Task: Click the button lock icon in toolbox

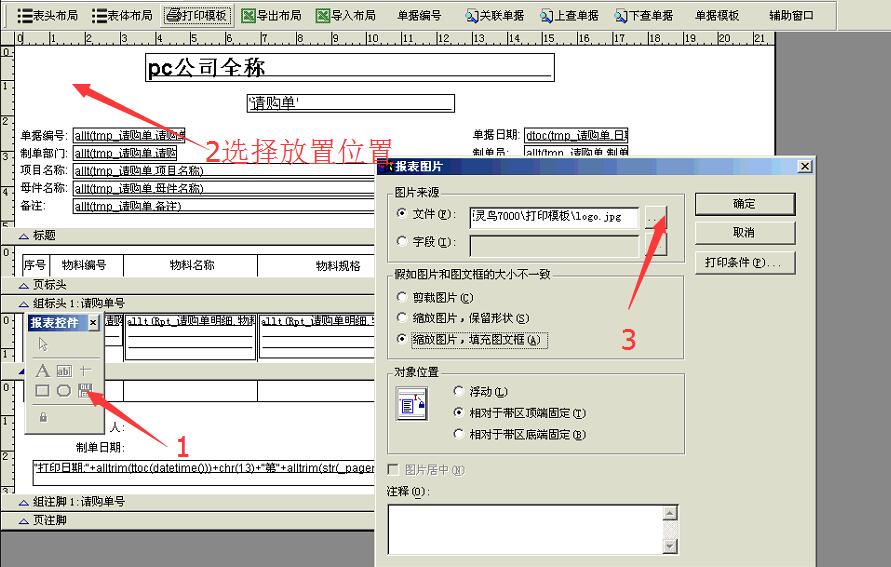Action: 43,416
